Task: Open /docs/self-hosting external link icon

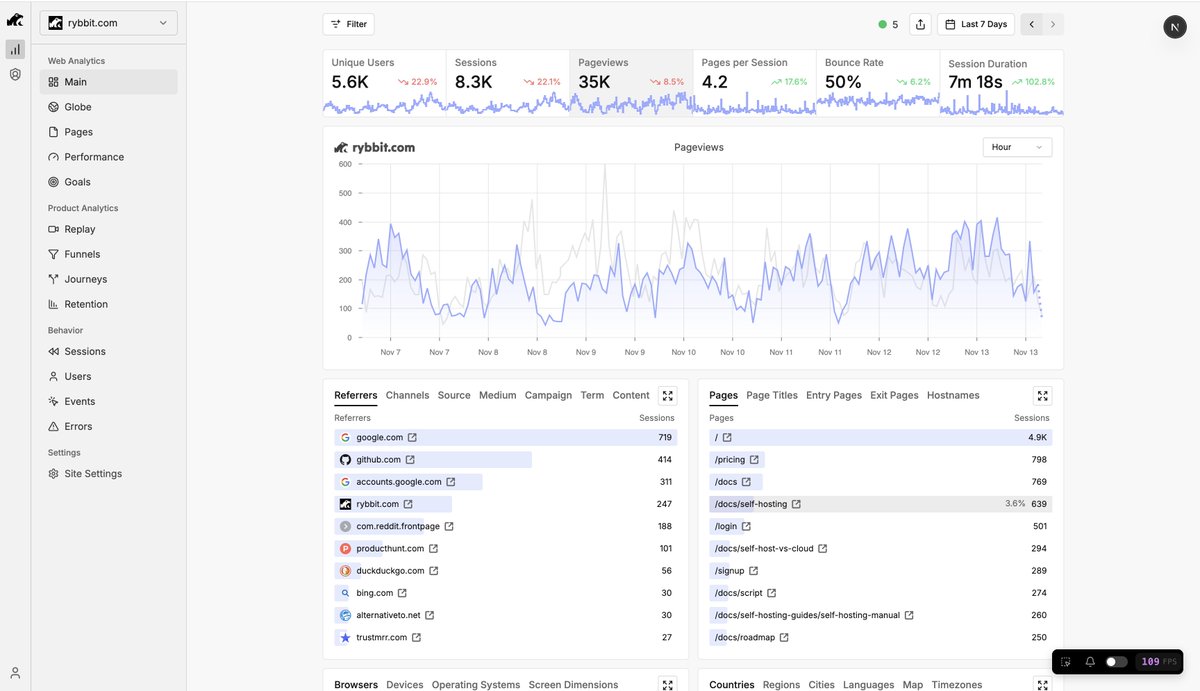Action: [796, 504]
